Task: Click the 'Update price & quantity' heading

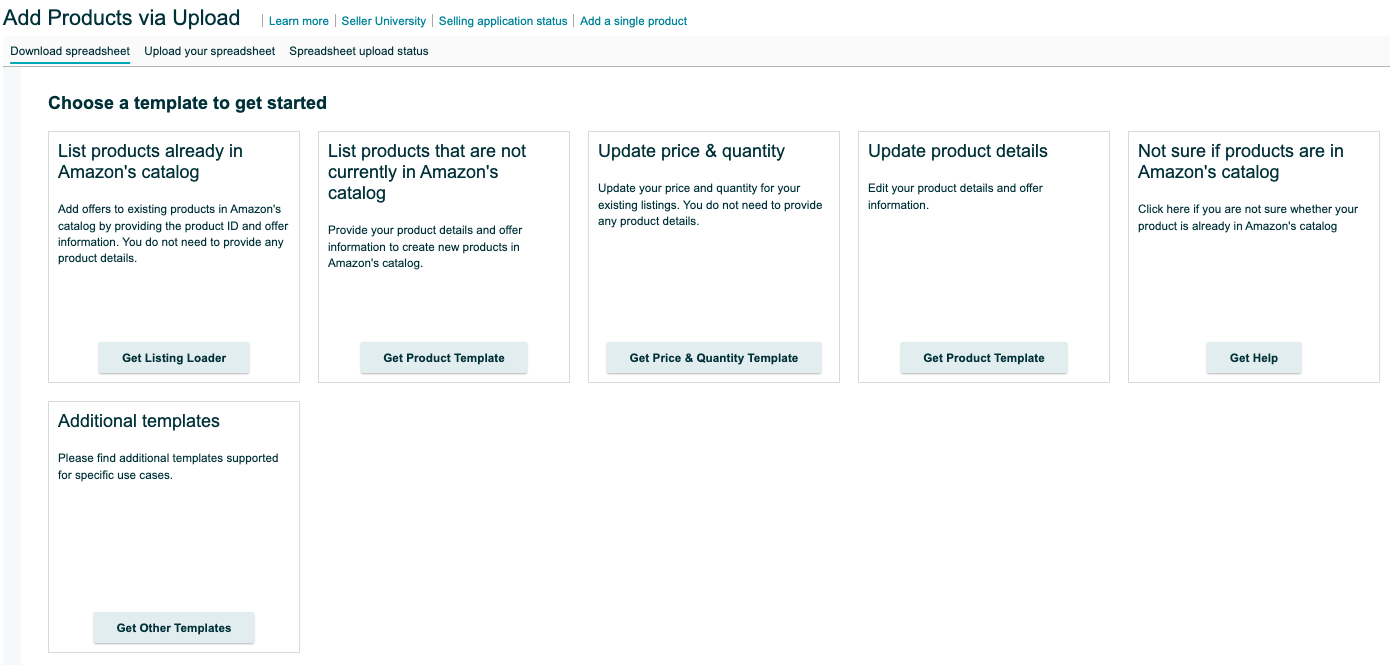Action: tap(691, 151)
